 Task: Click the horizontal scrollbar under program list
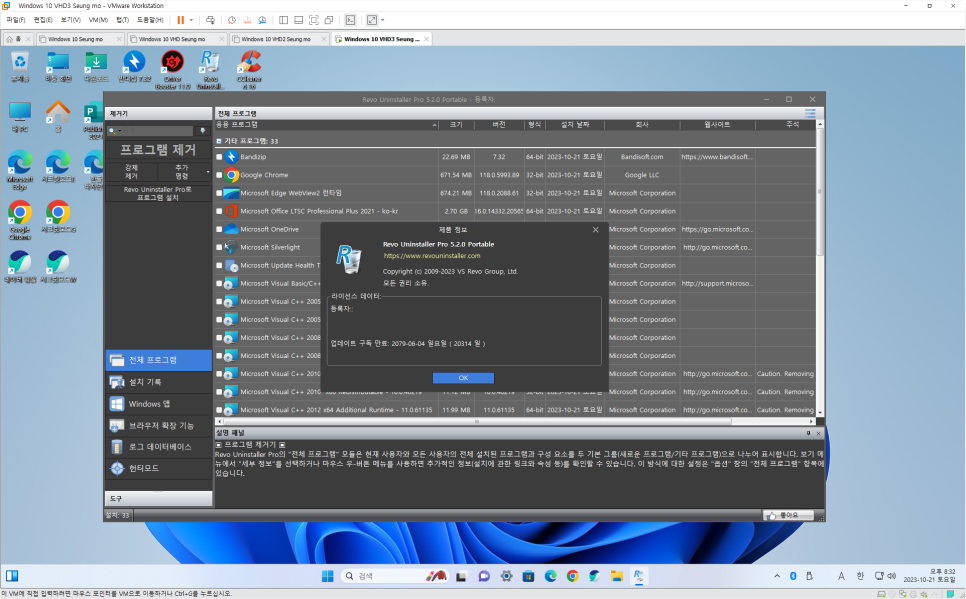point(476,422)
